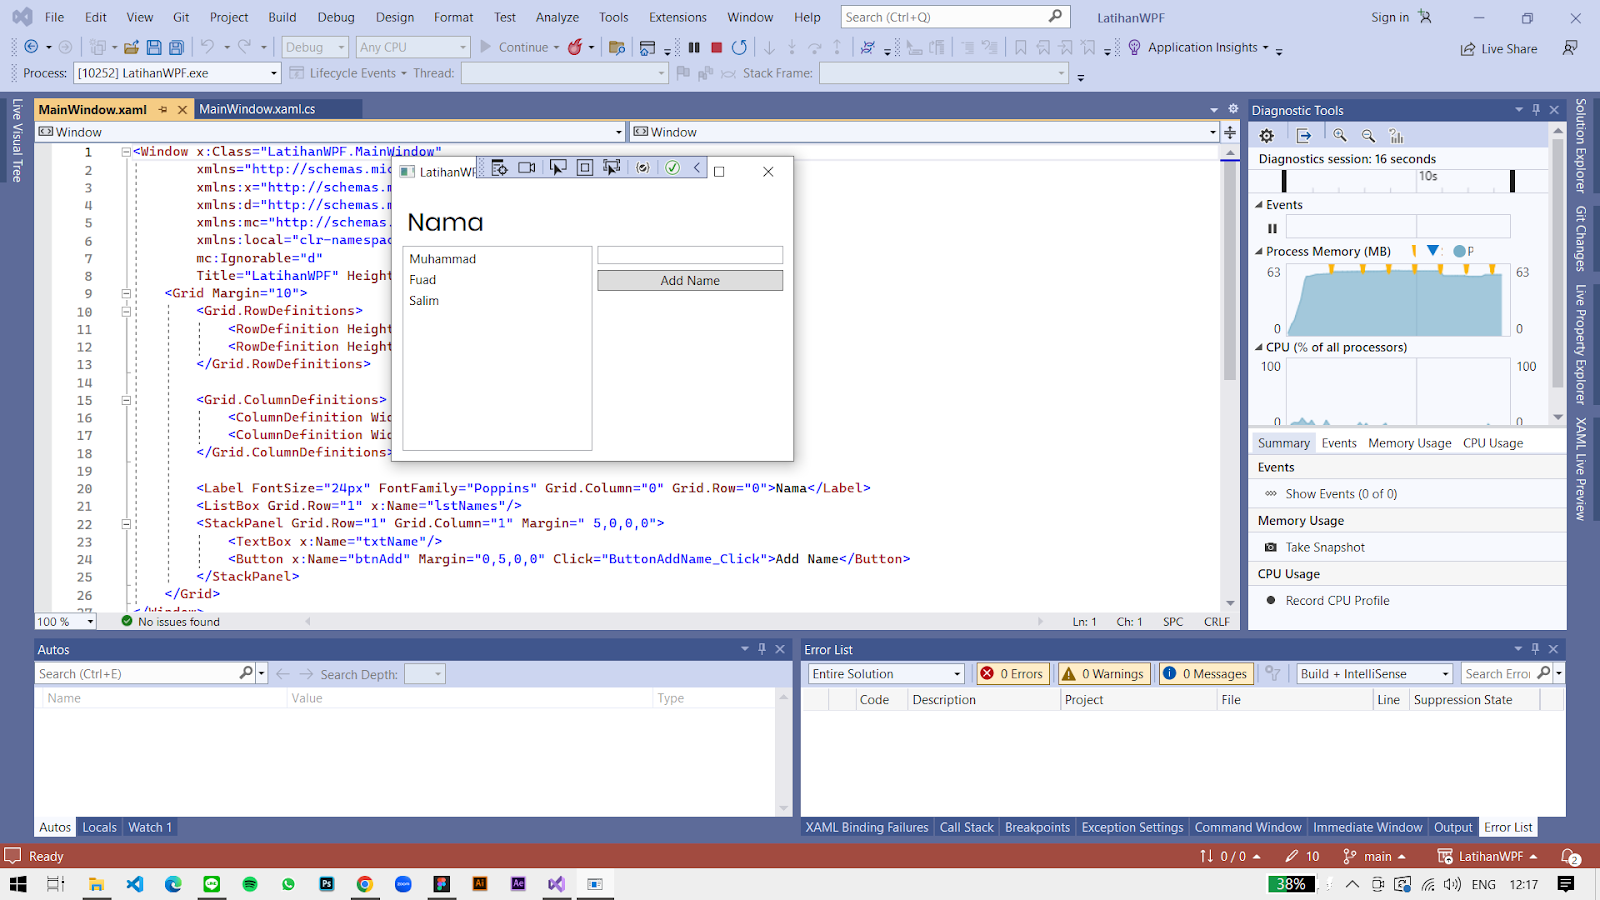Image resolution: width=1600 pixels, height=900 pixels.
Task: Zoom out on the diagnostics timeline
Action: pyautogui.click(x=1368, y=136)
